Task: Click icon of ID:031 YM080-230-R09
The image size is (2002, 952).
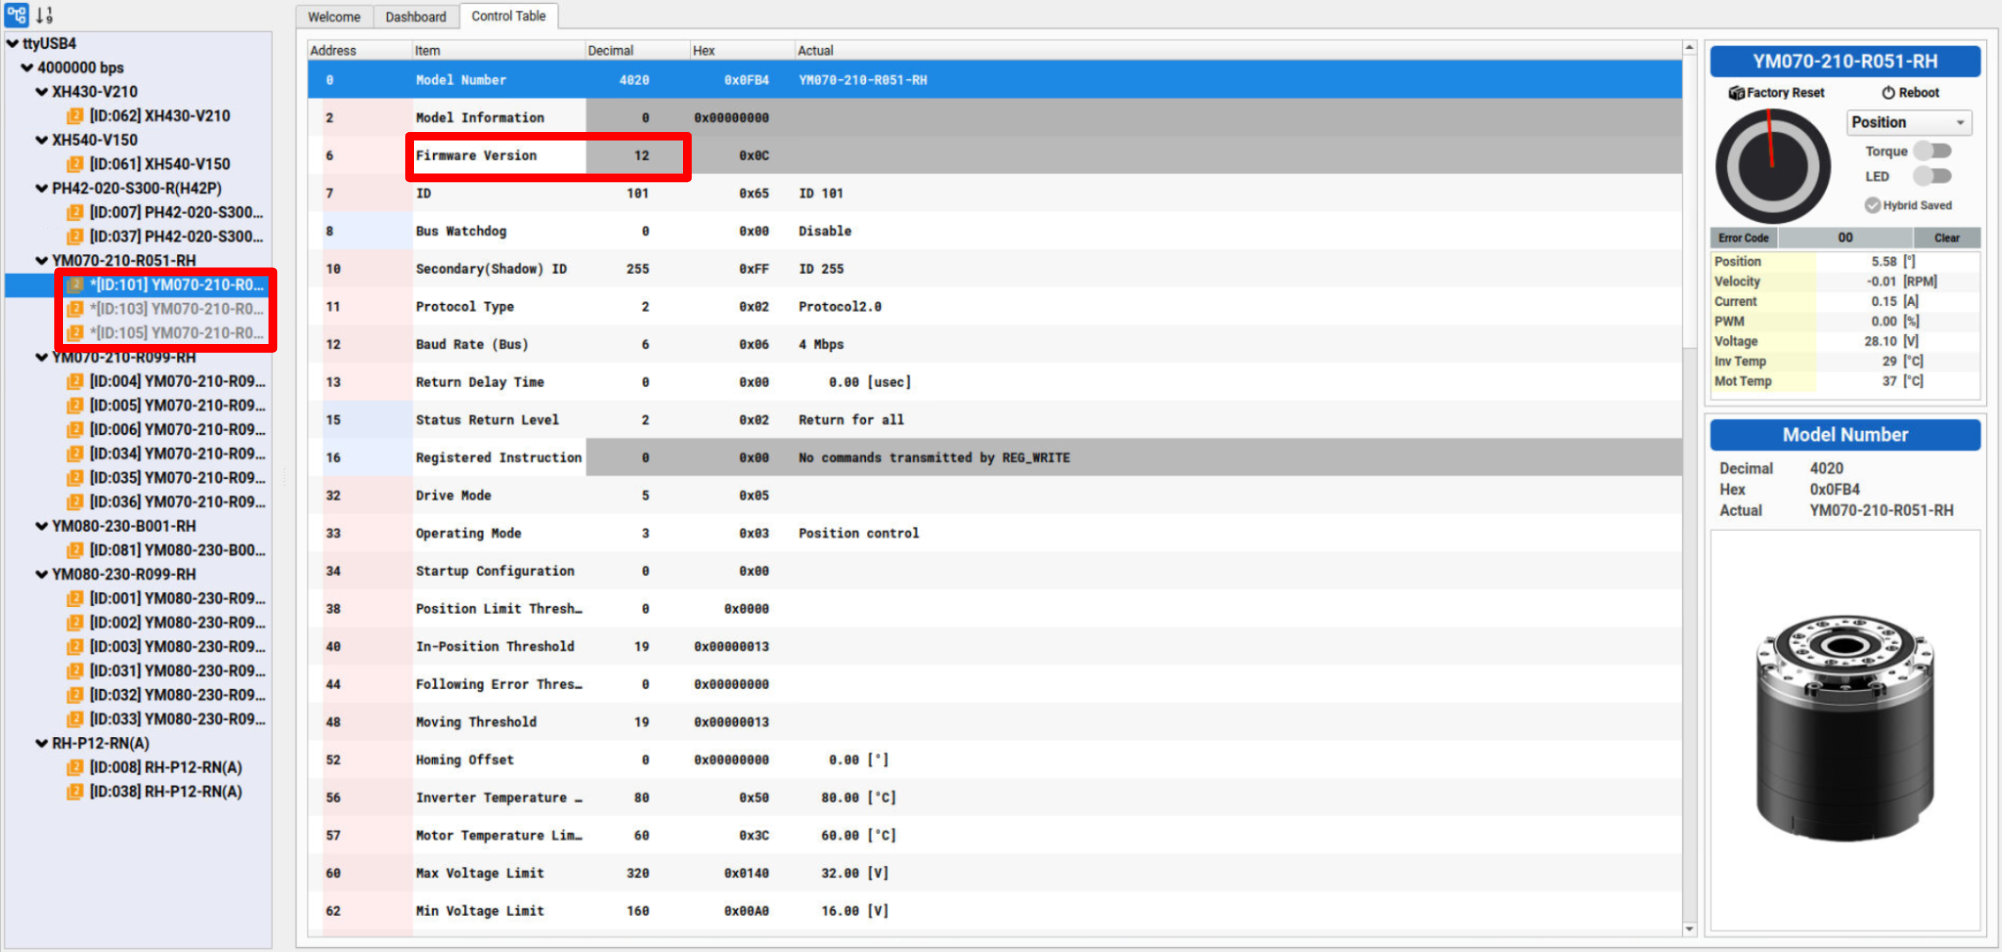Action: 75,671
